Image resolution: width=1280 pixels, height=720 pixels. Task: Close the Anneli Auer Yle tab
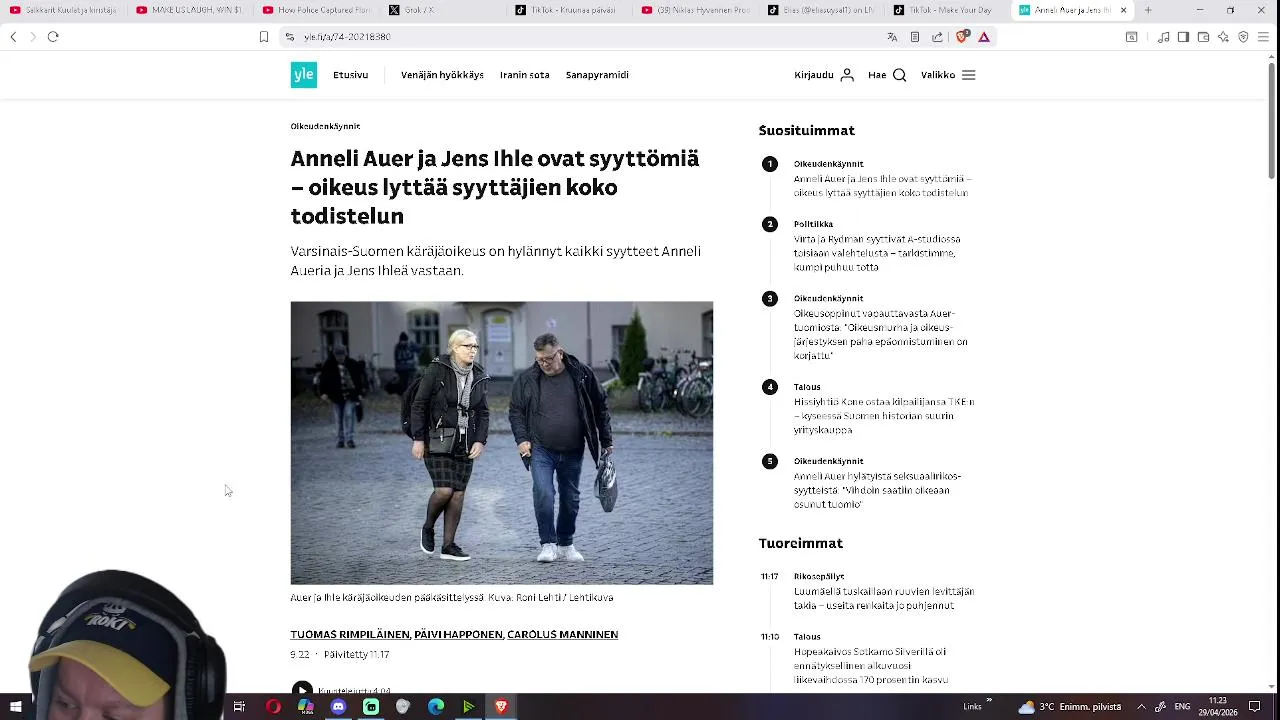coord(1123,10)
